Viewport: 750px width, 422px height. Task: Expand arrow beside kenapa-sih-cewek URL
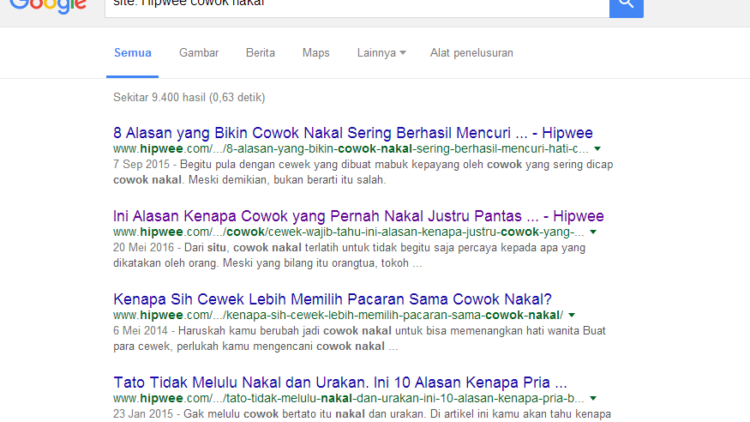tap(572, 315)
